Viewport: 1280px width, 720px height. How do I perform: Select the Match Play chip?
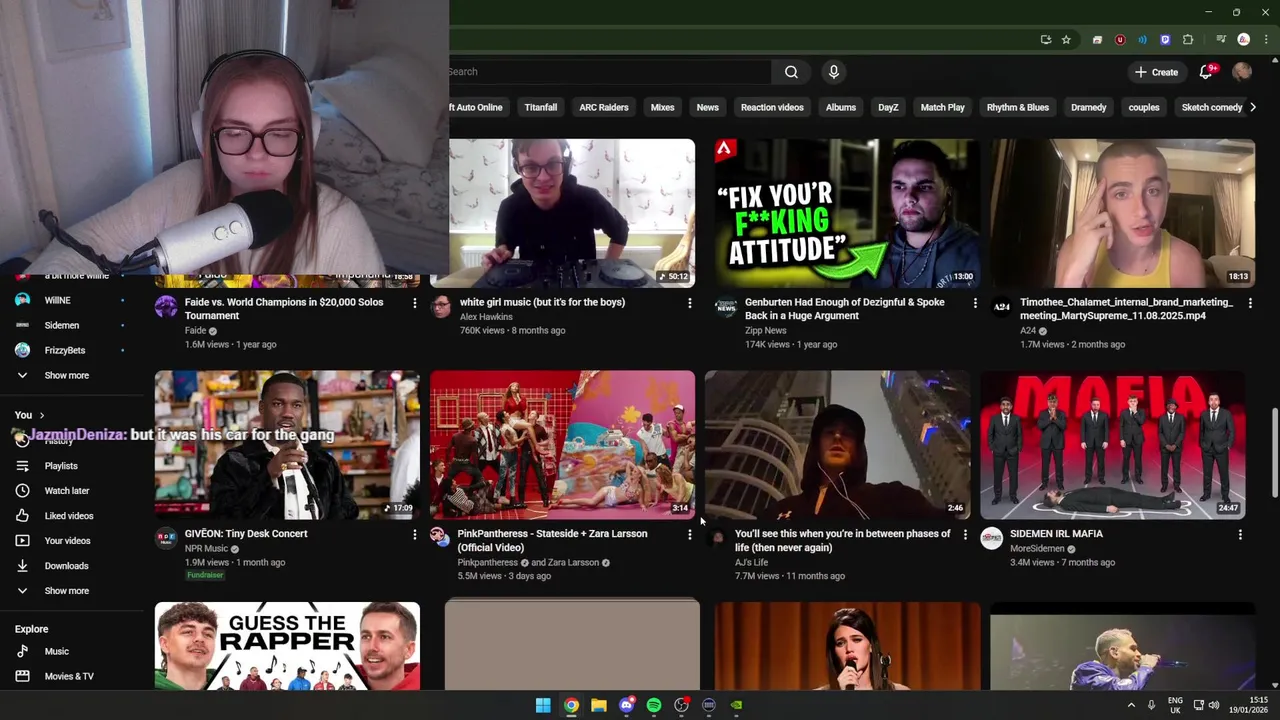(x=943, y=107)
